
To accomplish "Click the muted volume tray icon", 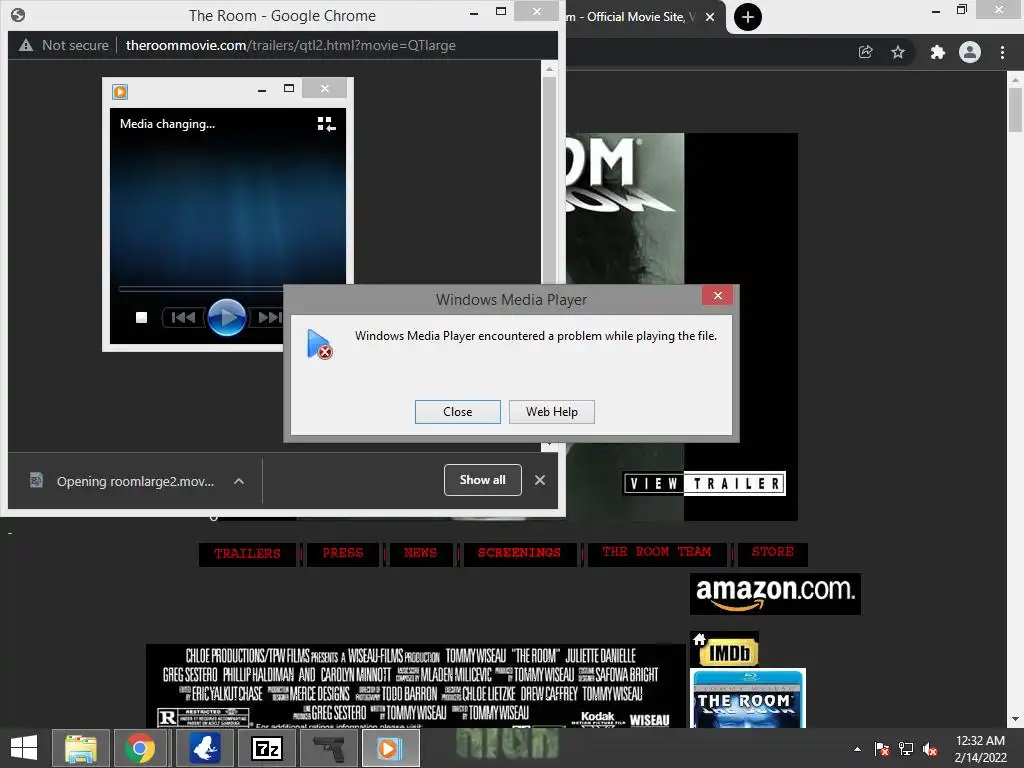I will pyautogui.click(x=931, y=749).
